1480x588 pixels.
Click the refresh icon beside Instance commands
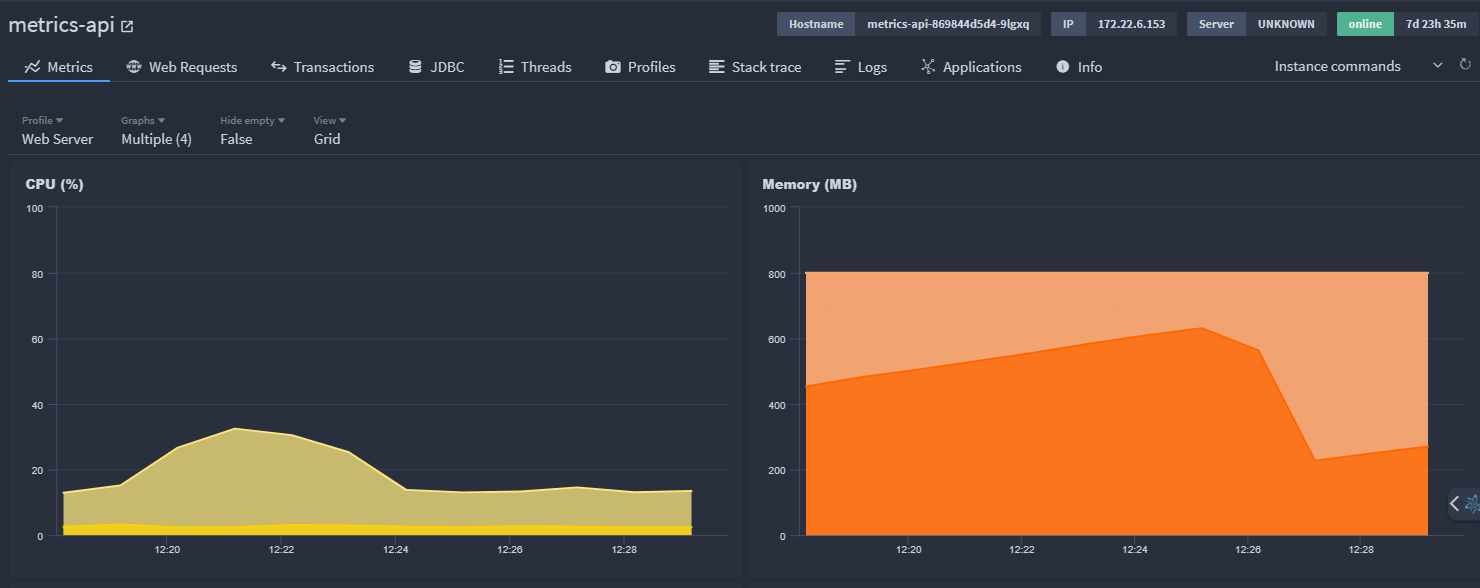click(x=1466, y=66)
